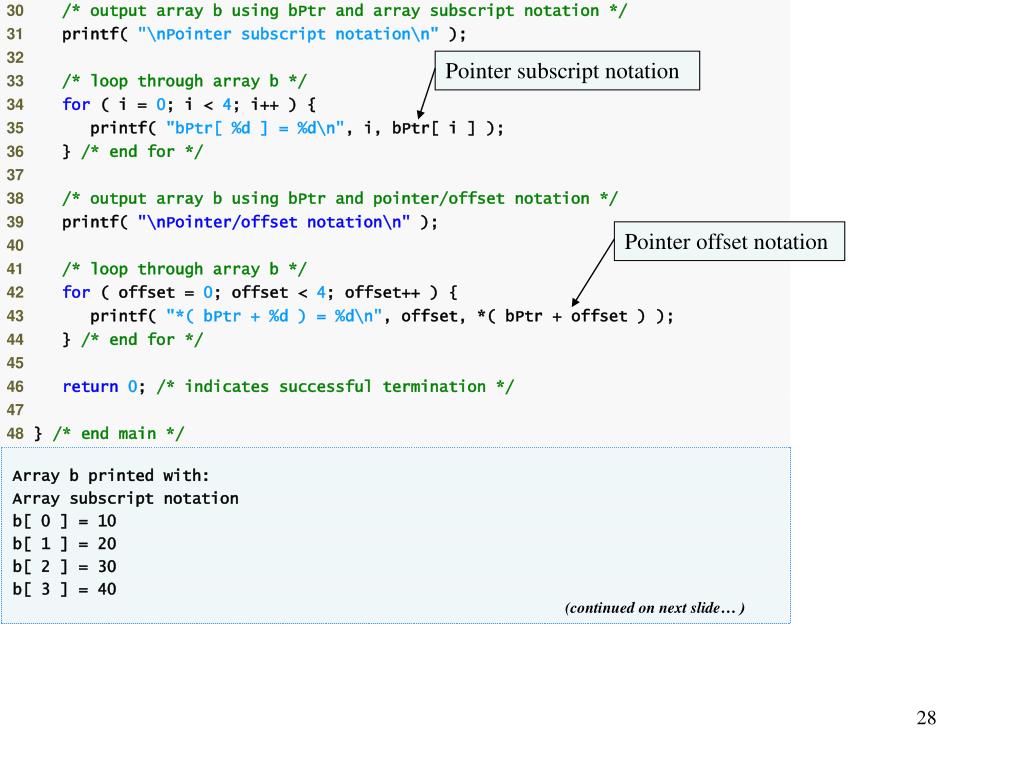Click the "loop through array b" comment on line 41

[x=184, y=269]
